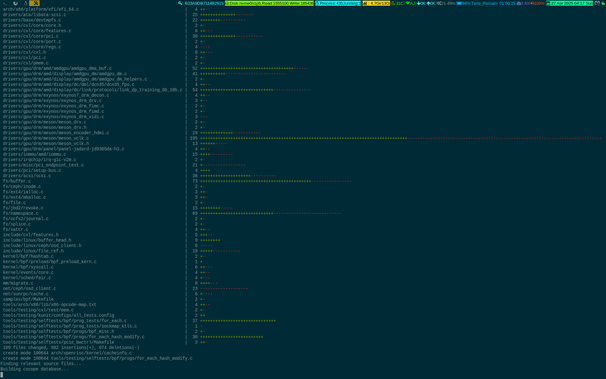
Task: Click the line kernel/bpf/hashtab.c
Action: point(28,257)
